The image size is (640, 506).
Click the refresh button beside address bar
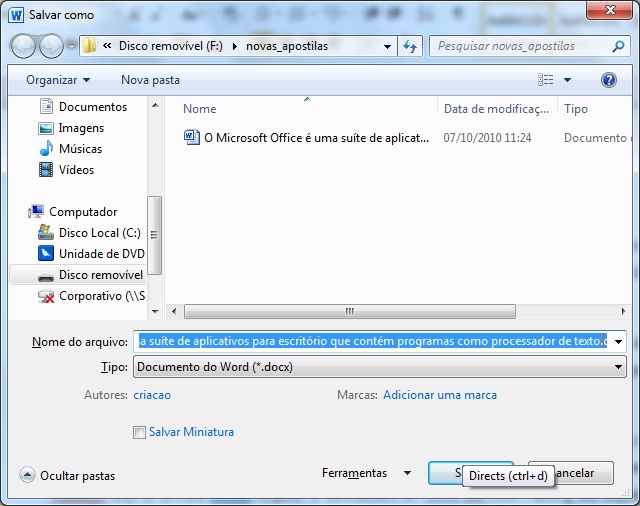click(x=409, y=46)
